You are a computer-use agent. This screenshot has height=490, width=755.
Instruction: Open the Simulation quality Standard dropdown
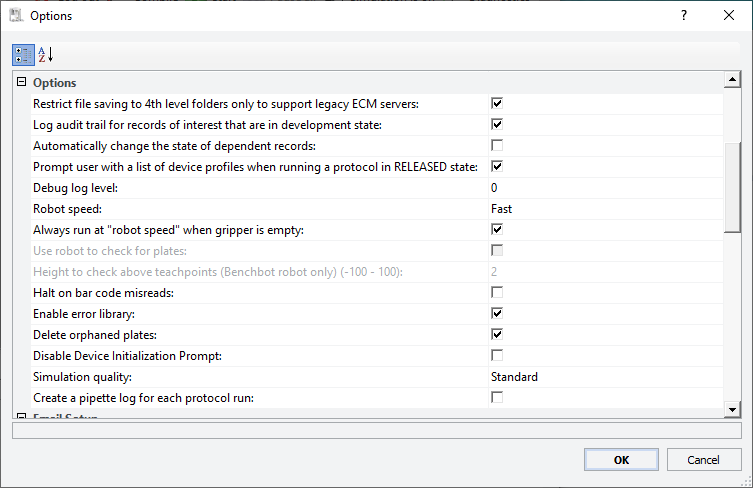point(606,377)
